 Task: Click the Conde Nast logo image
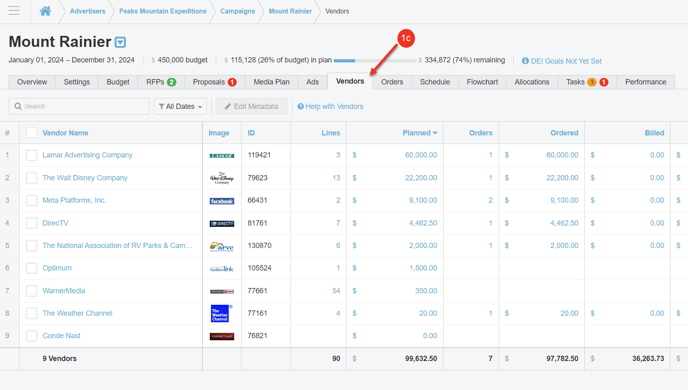point(222,336)
